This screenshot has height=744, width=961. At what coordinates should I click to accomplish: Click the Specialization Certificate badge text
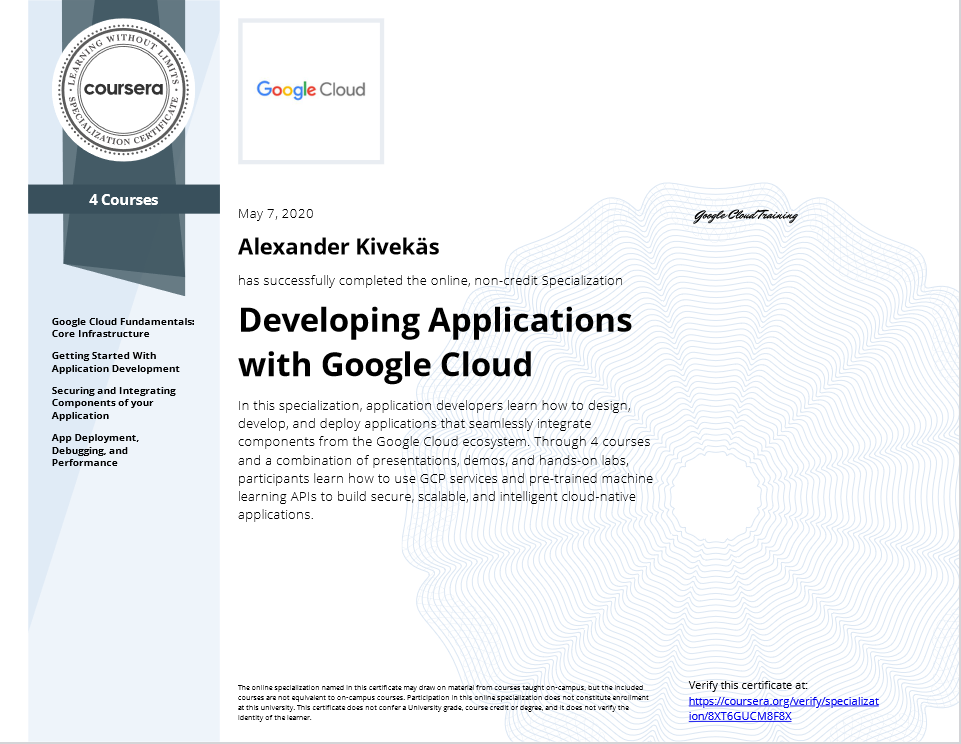tap(123, 135)
